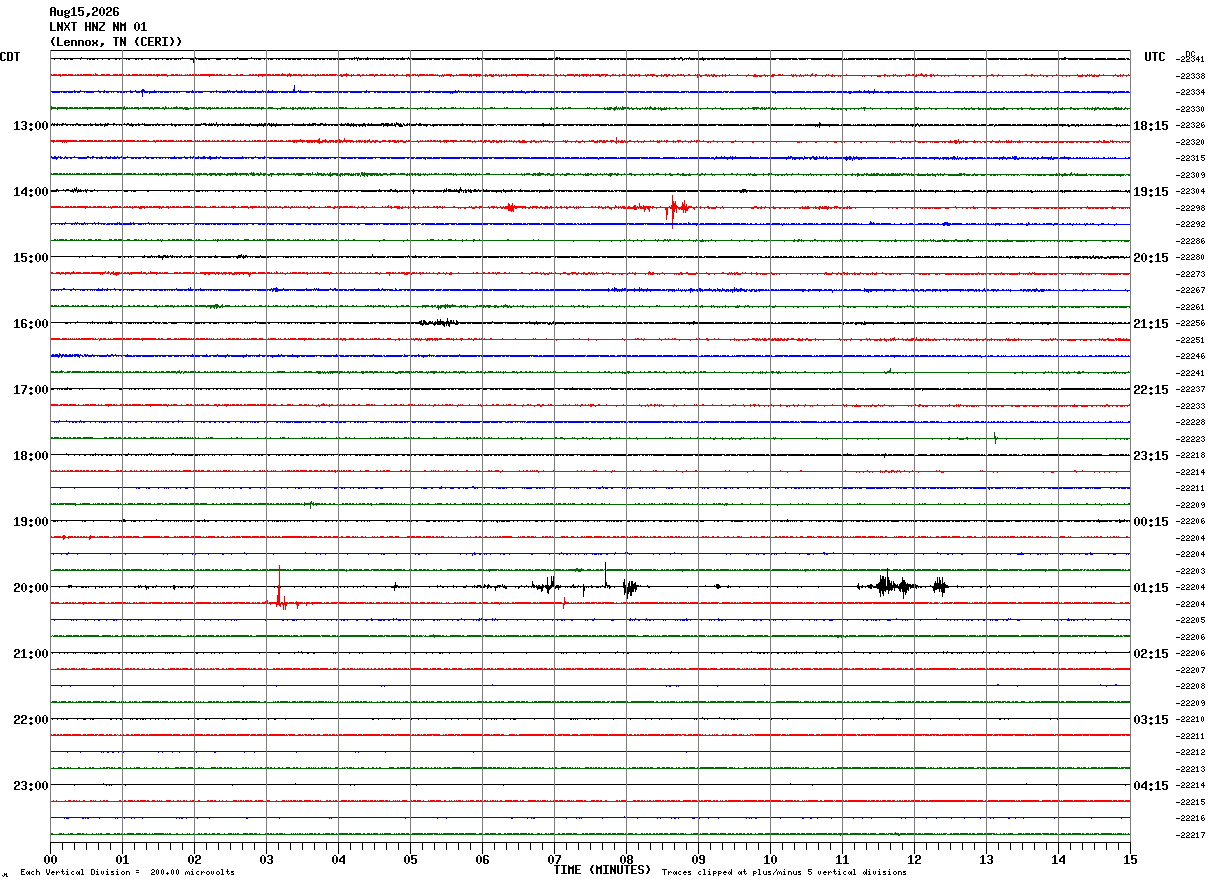Click the green spike near minute 13 on the 17:45 trace
This screenshot has width=1210, height=886.
click(x=995, y=437)
